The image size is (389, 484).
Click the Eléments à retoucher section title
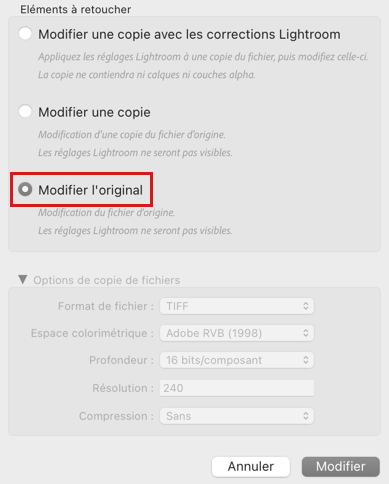point(76,9)
